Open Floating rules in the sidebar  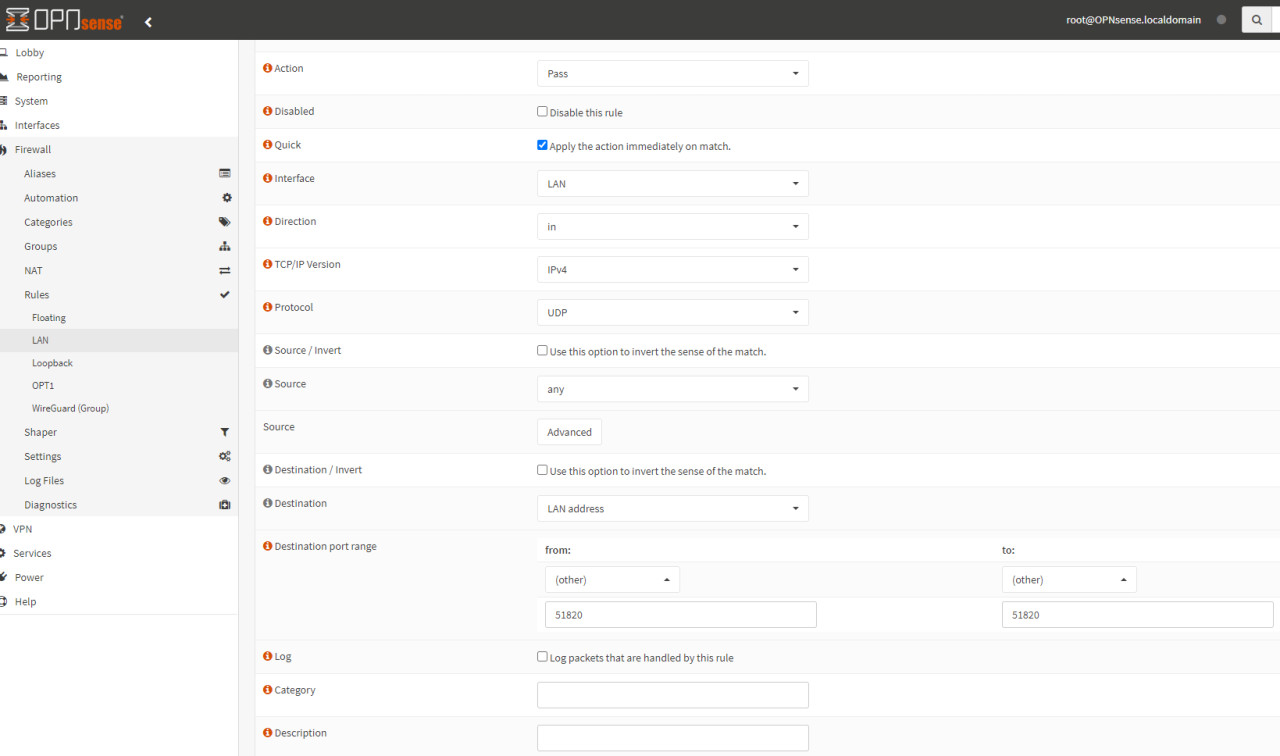49,318
